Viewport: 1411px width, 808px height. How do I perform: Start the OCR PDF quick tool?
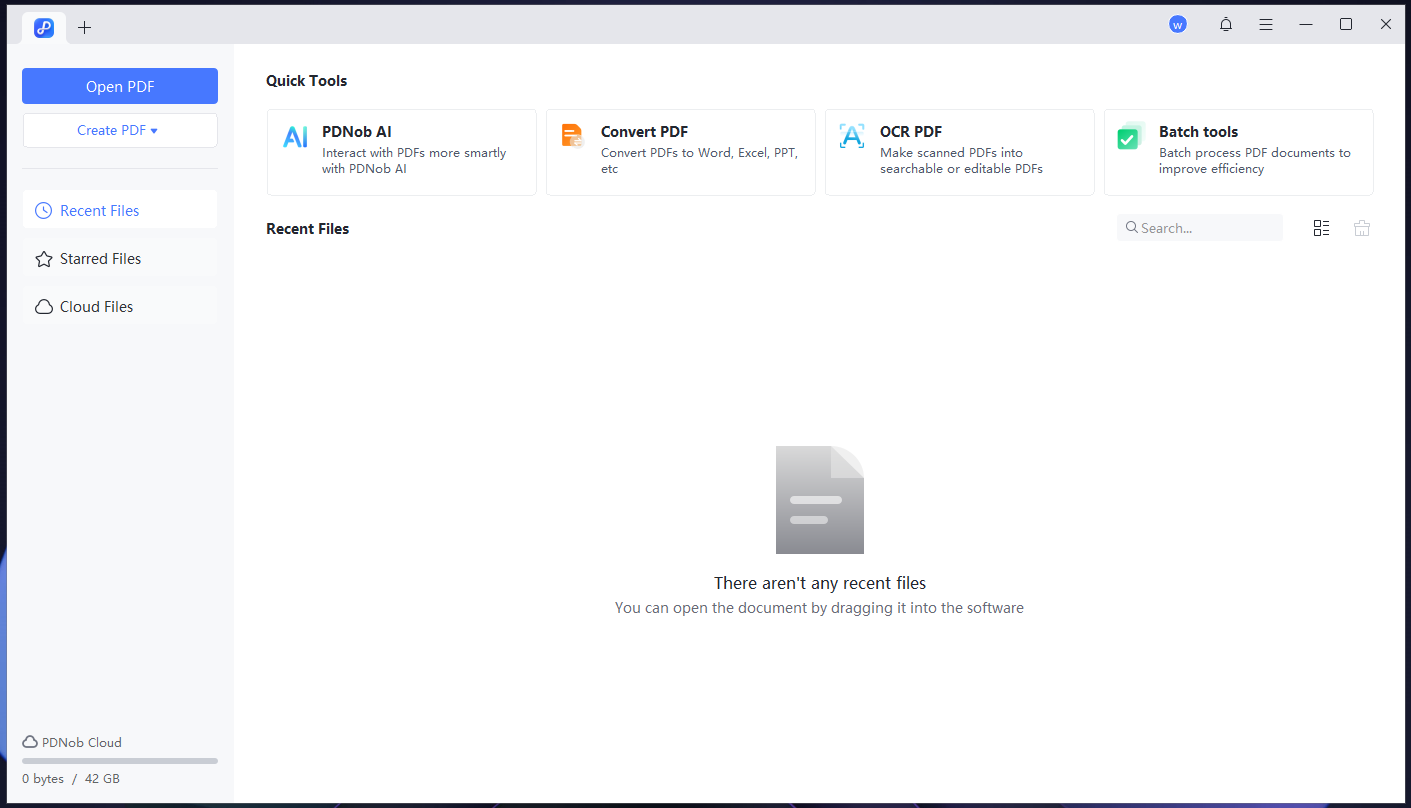tap(960, 152)
